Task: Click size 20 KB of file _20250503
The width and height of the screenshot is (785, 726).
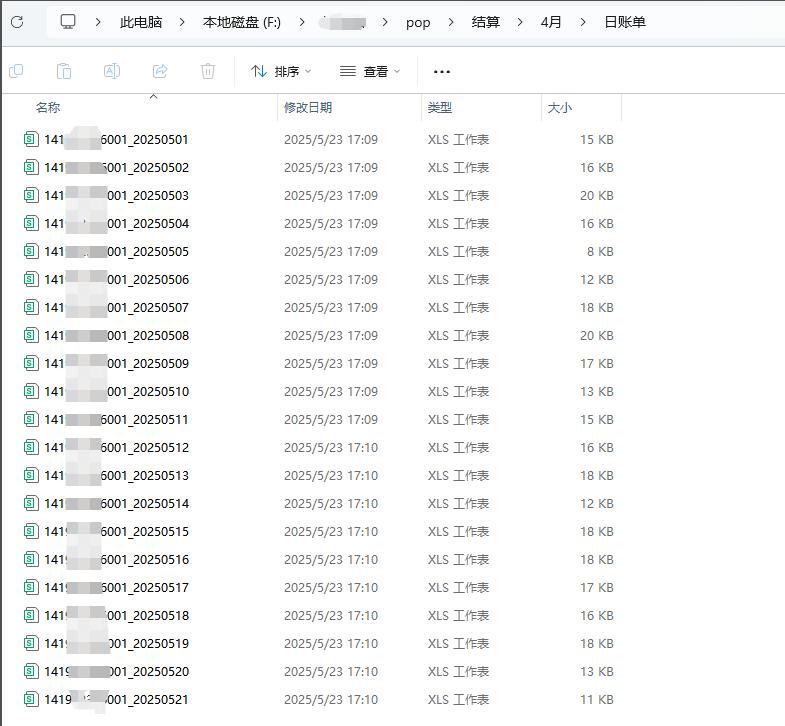Action: coord(597,195)
